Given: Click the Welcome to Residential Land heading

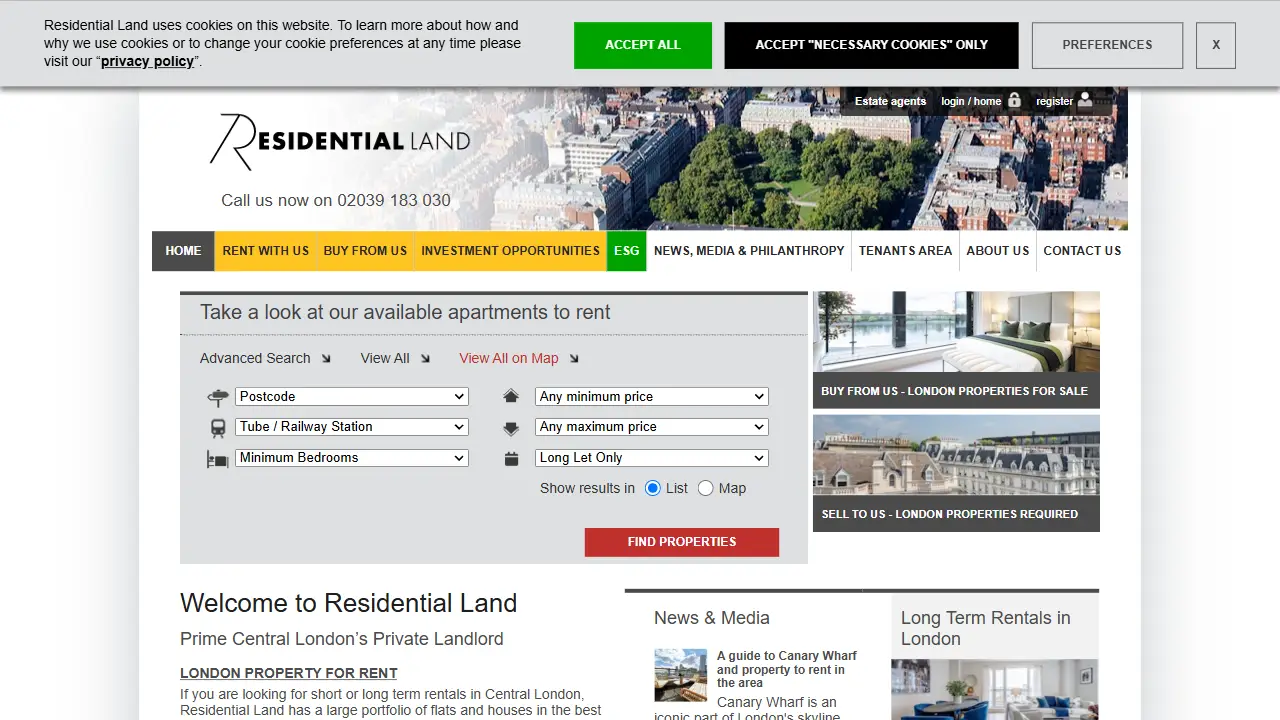Looking at the screenshot, I should coord(349,603).
